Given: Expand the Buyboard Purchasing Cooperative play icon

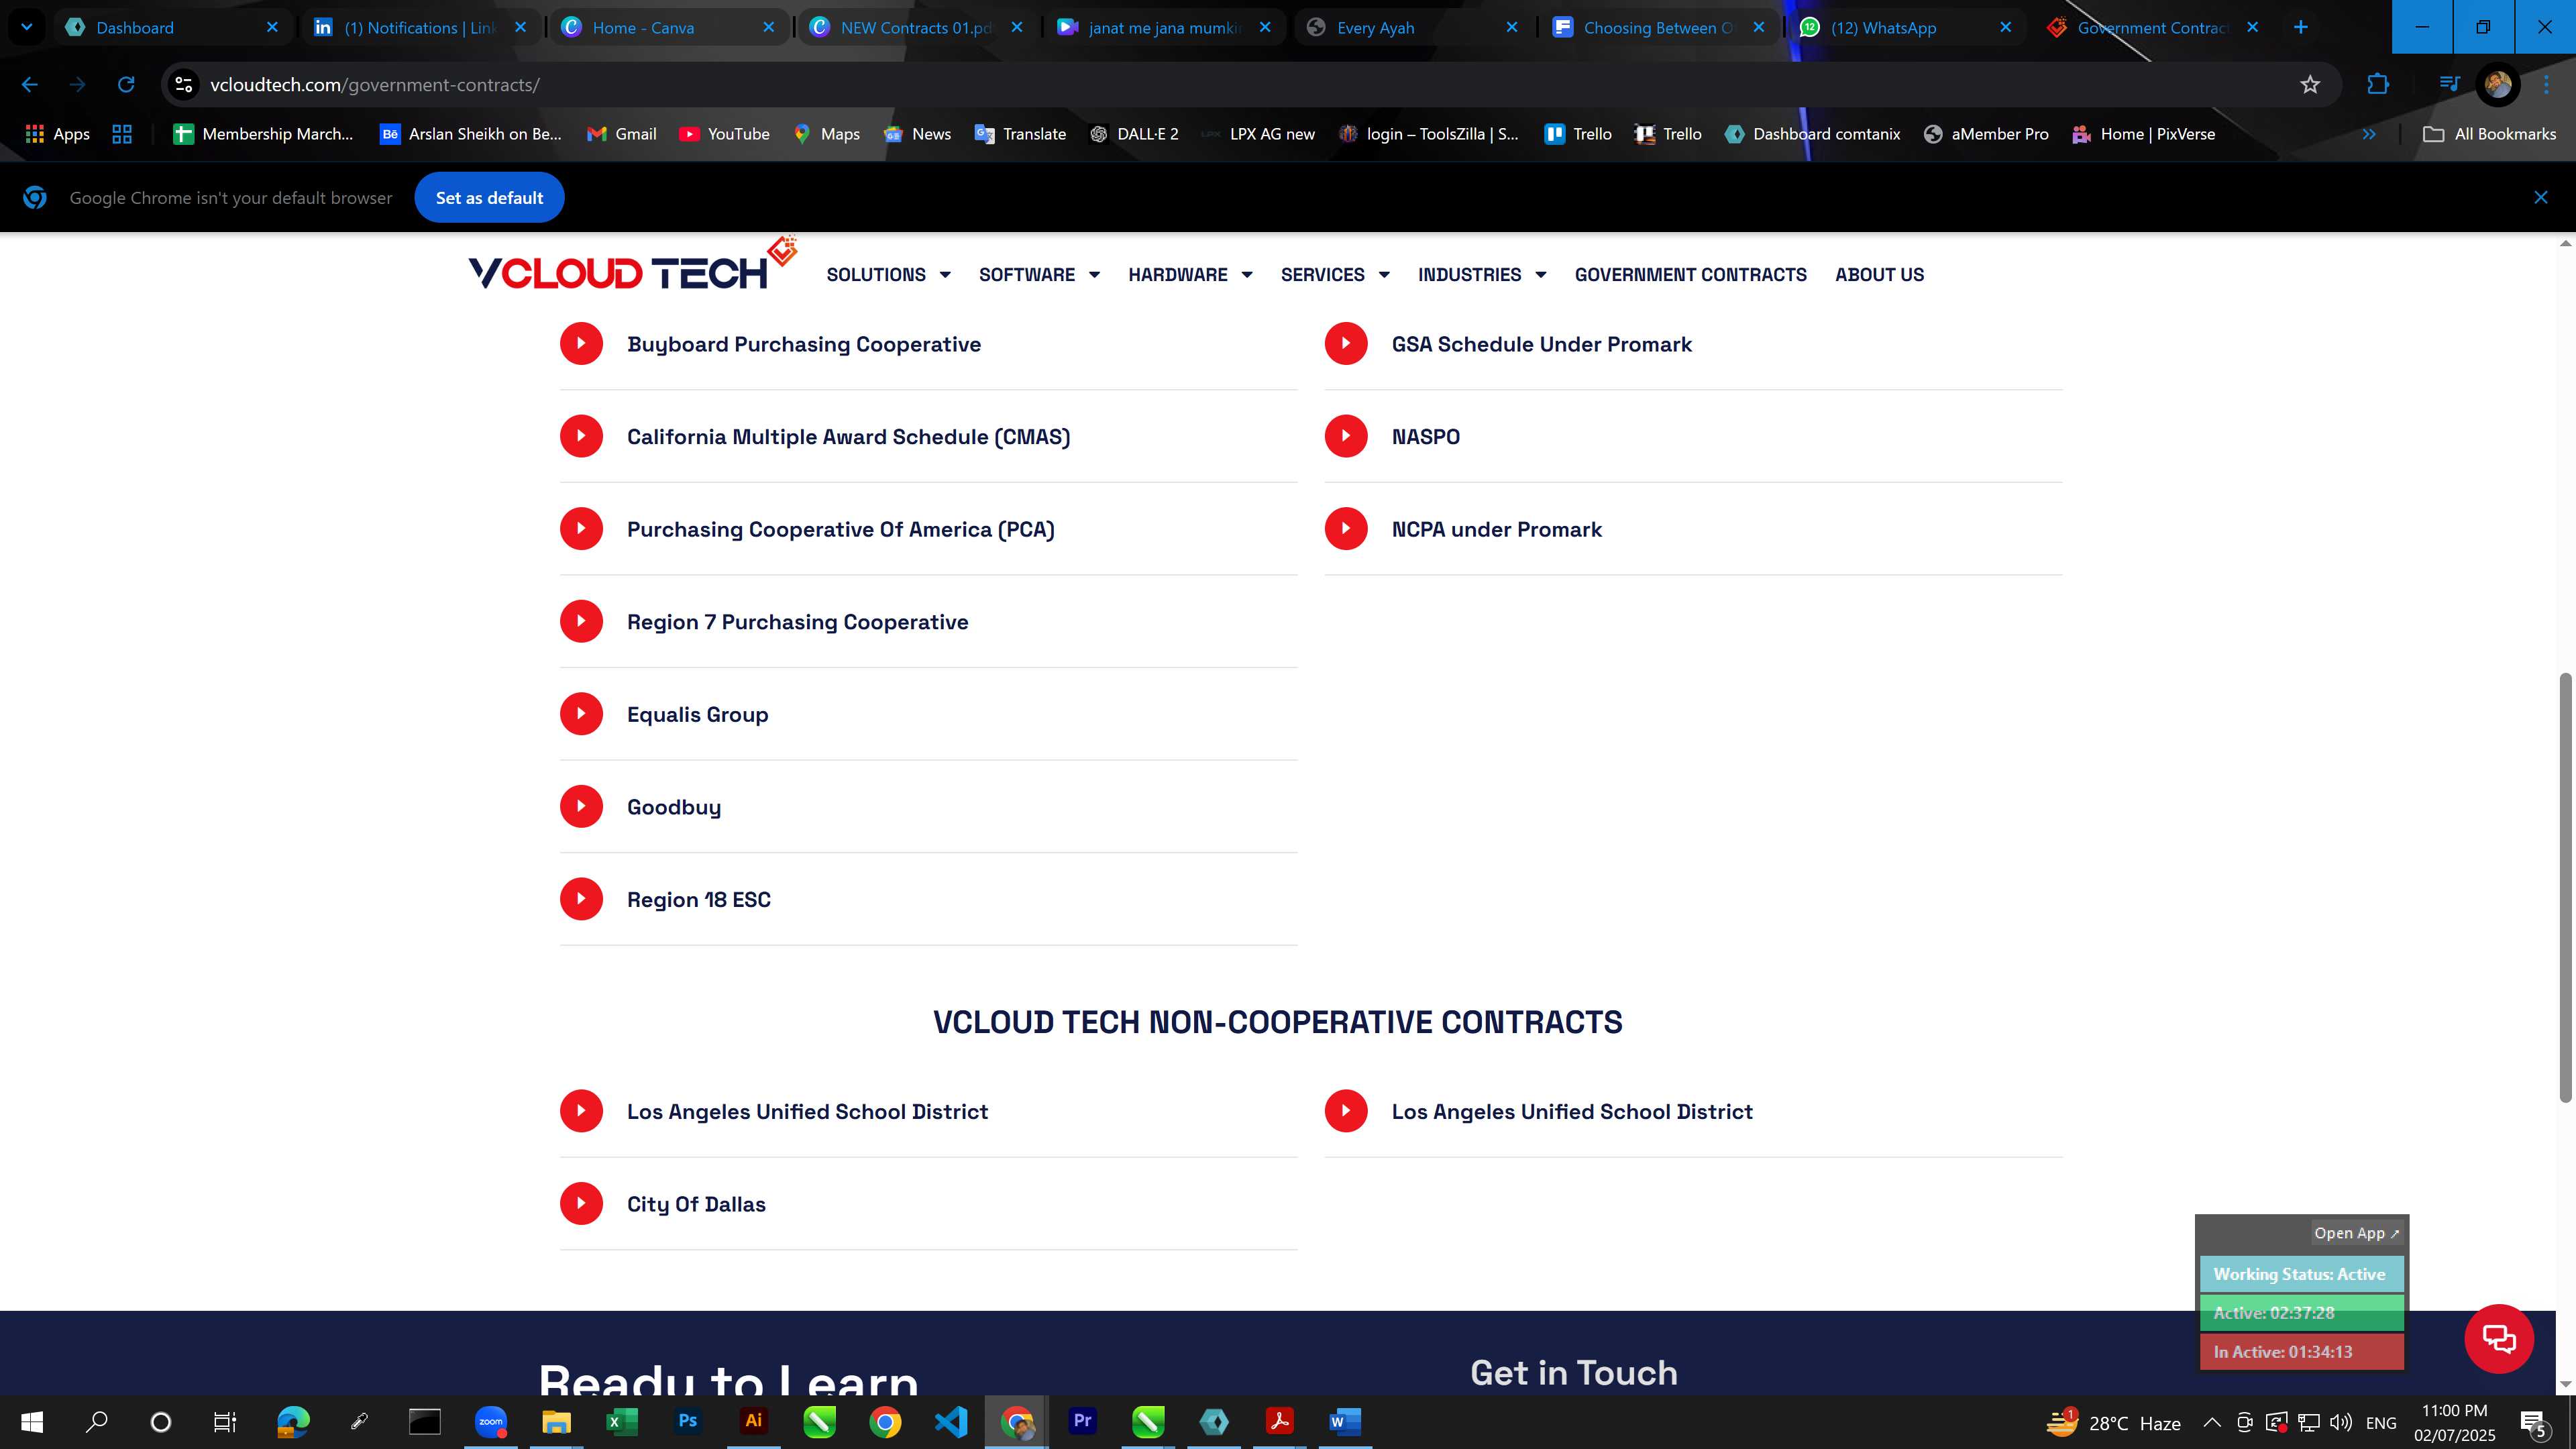Looking at the screenshot, I should click(581, 343).
